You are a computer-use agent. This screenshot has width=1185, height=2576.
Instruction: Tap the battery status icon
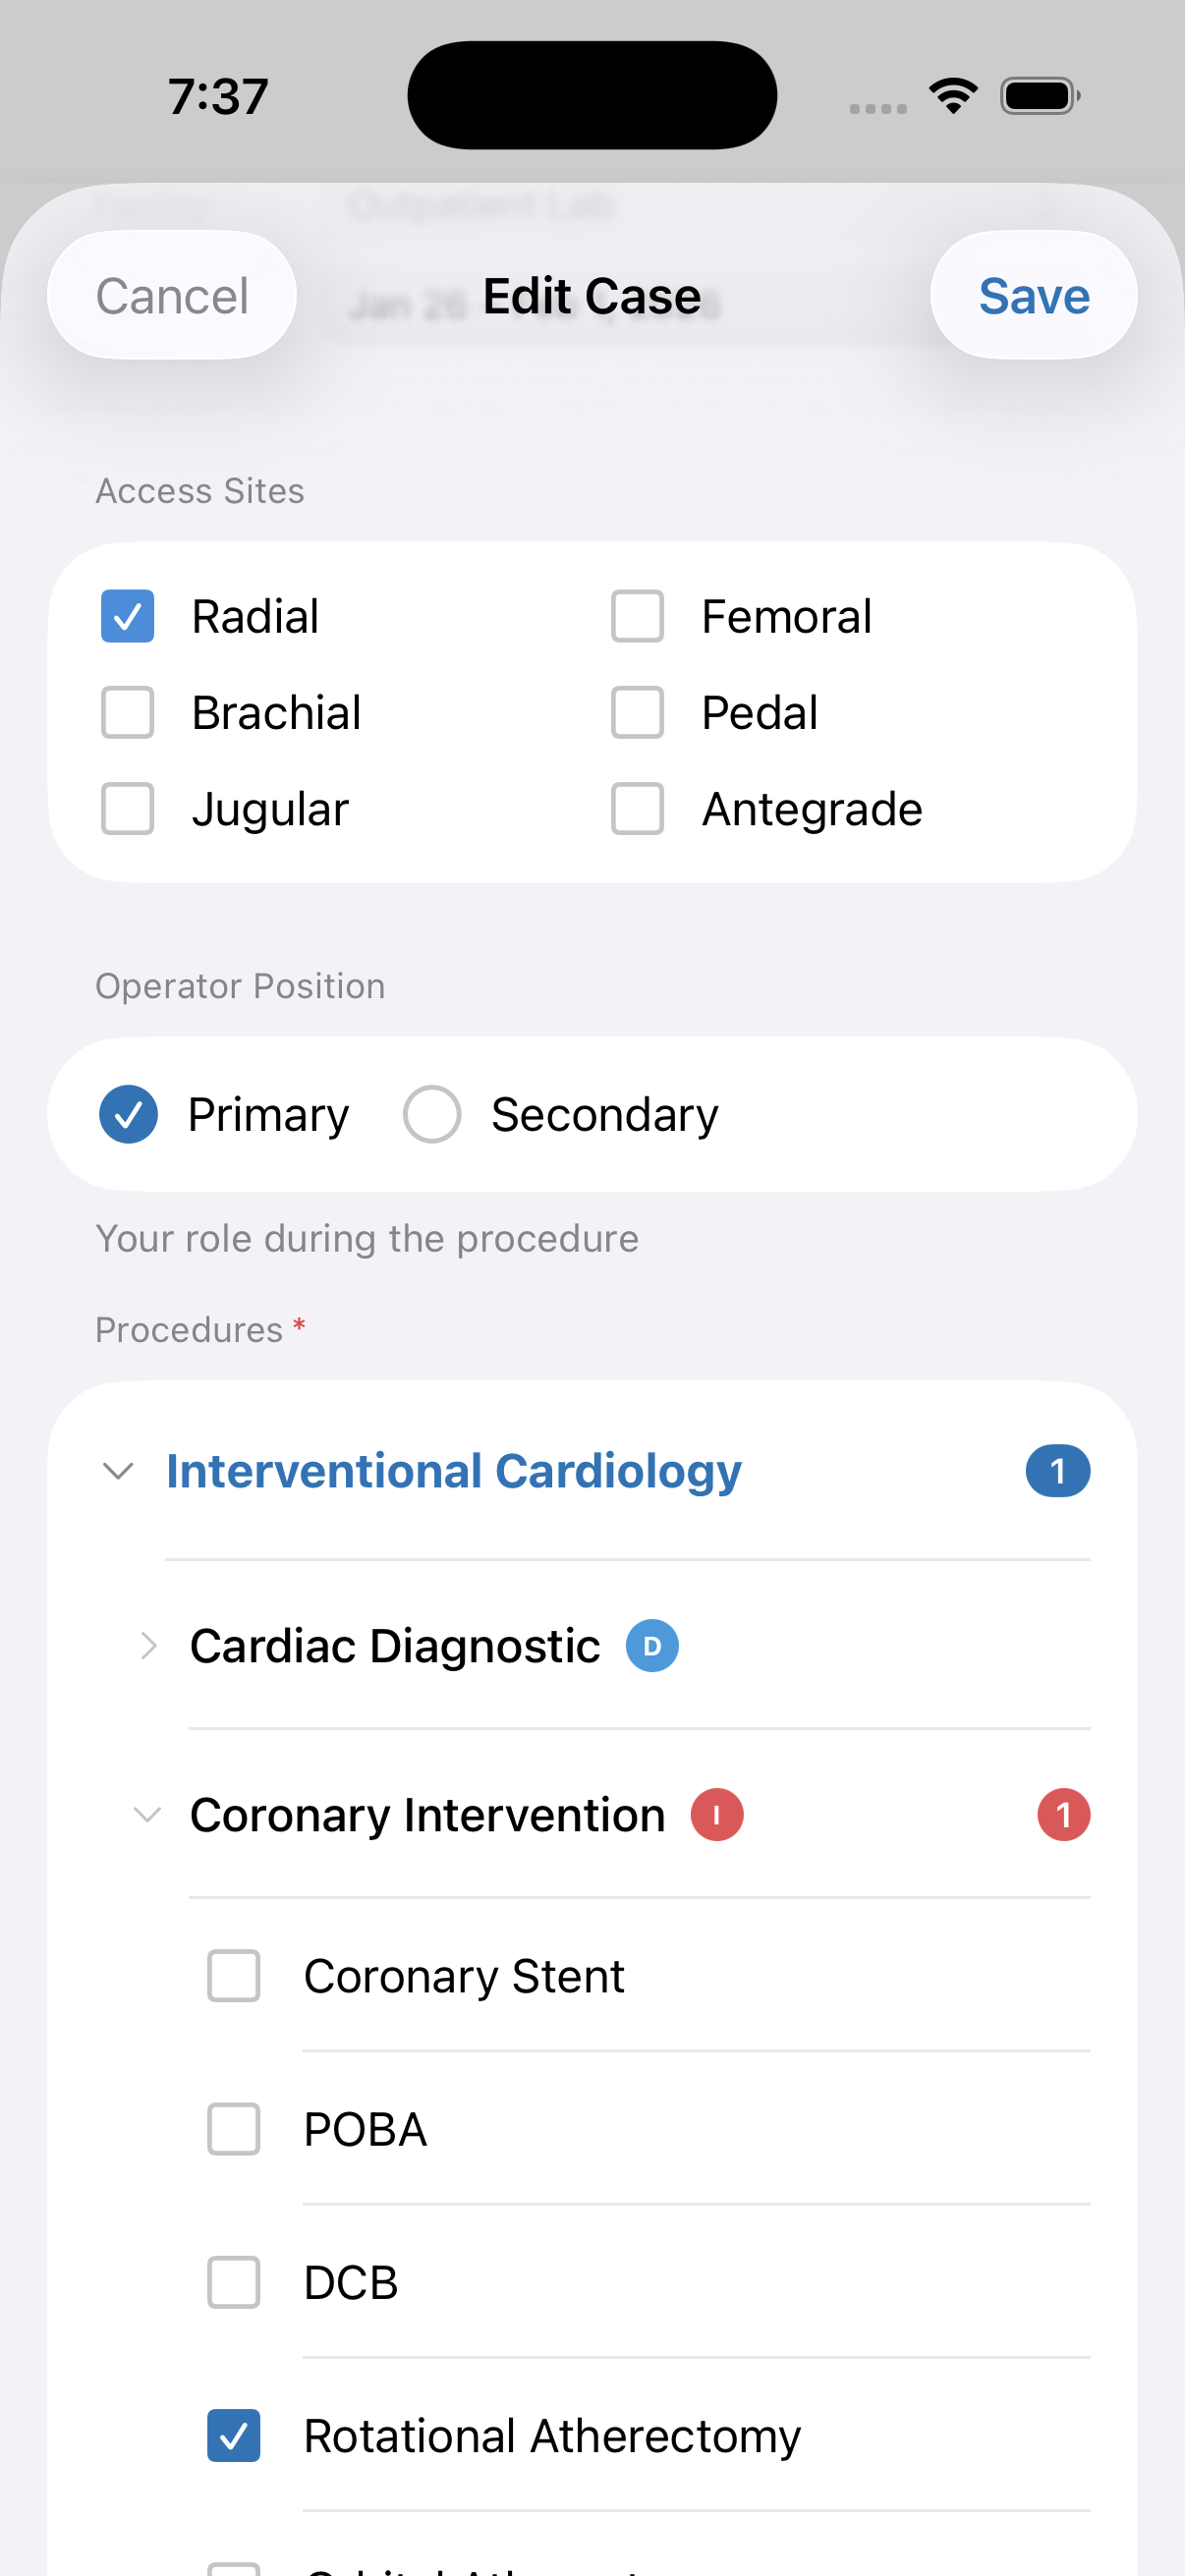(1039, 96)
